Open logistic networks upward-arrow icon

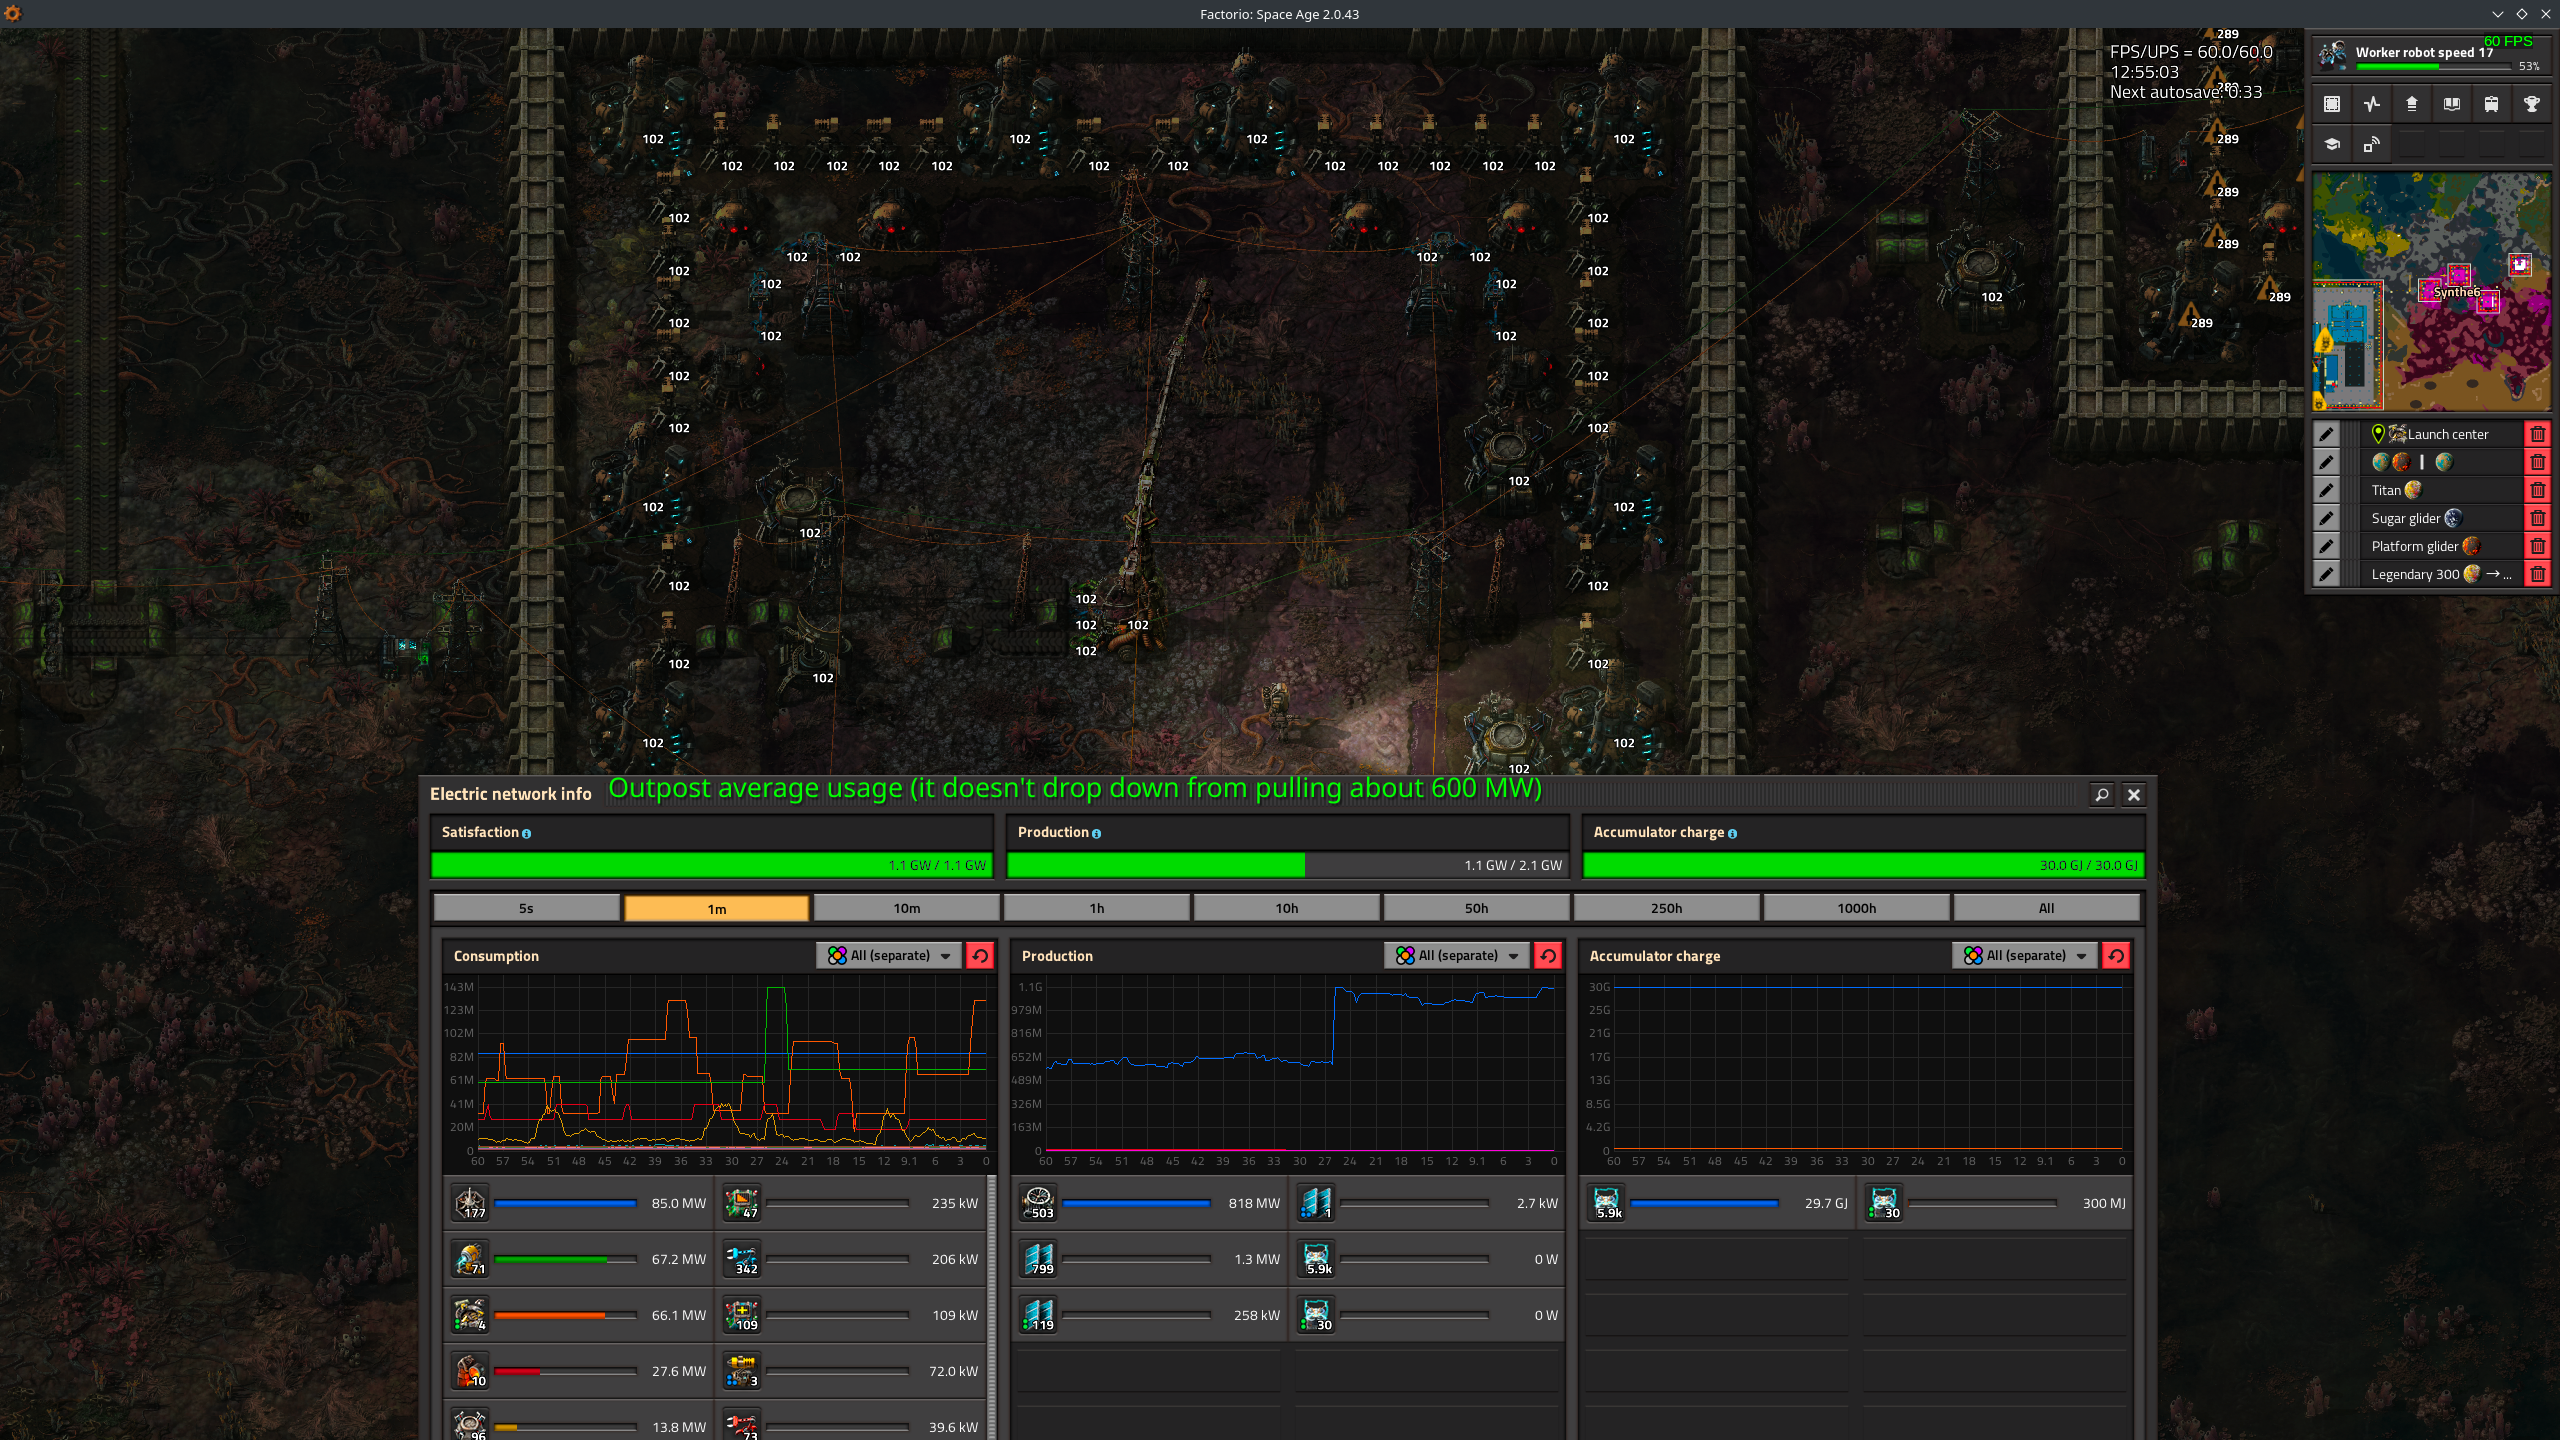pos(2412,104)
